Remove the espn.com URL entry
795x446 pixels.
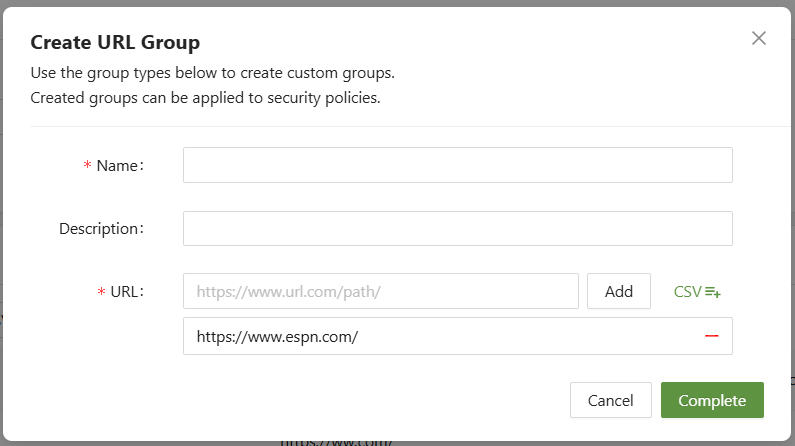712,336
